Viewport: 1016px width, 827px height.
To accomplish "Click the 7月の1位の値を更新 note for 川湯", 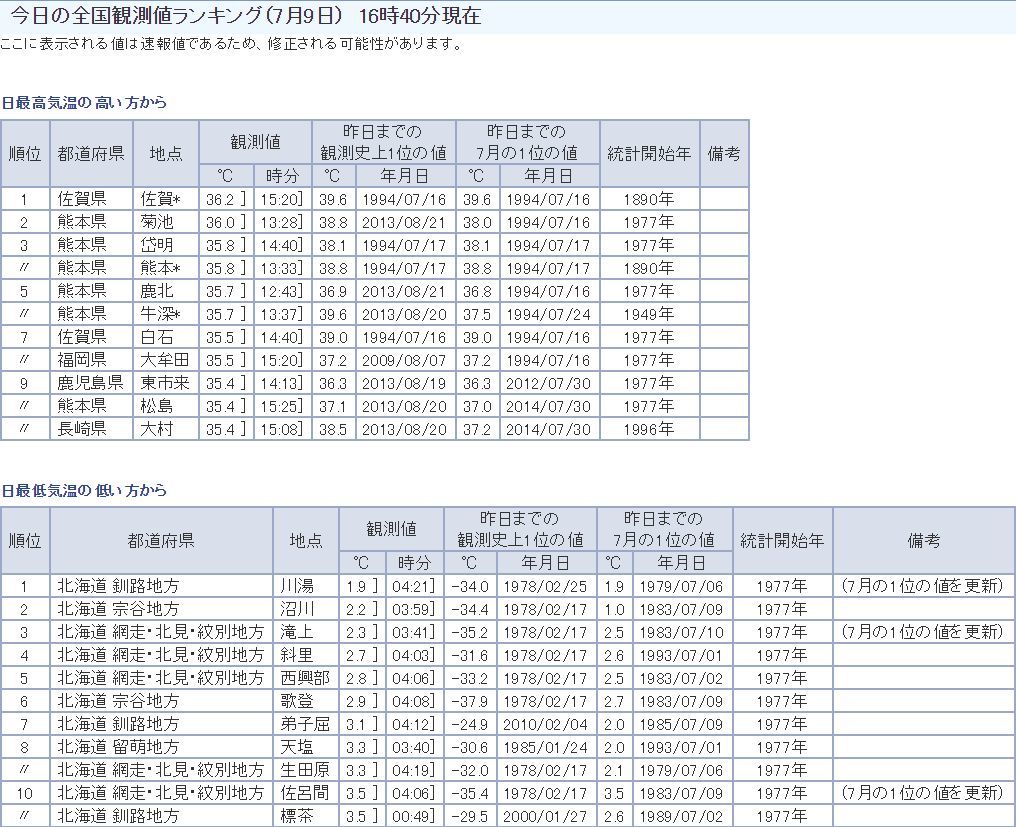I will pyautogui.click(x=922, y=586).
